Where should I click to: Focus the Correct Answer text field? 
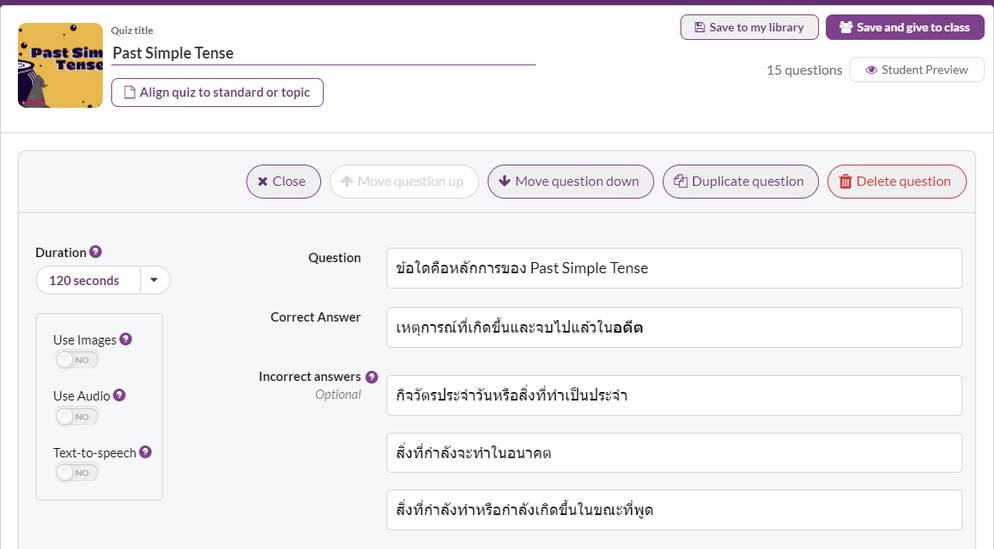(x=674, y=328)
